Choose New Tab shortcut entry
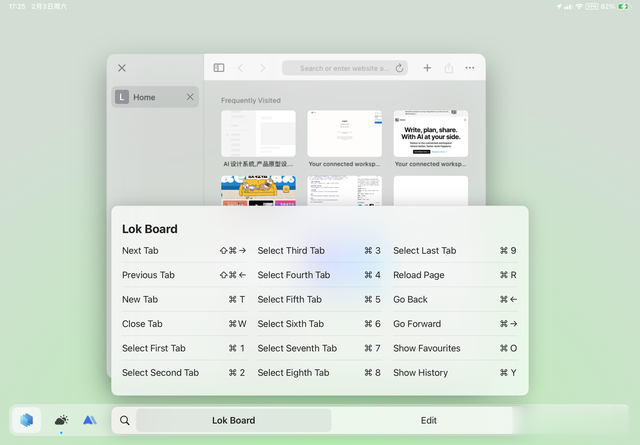Image resolution: width=640 pixels, height=445 pixels. tap(184, 299)
